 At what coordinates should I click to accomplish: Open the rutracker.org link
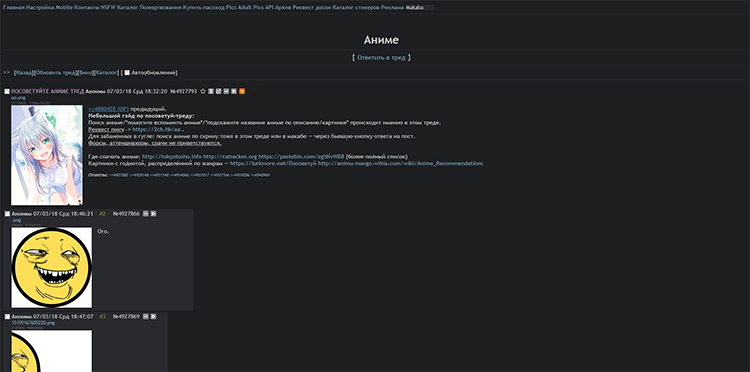(230, 156)
